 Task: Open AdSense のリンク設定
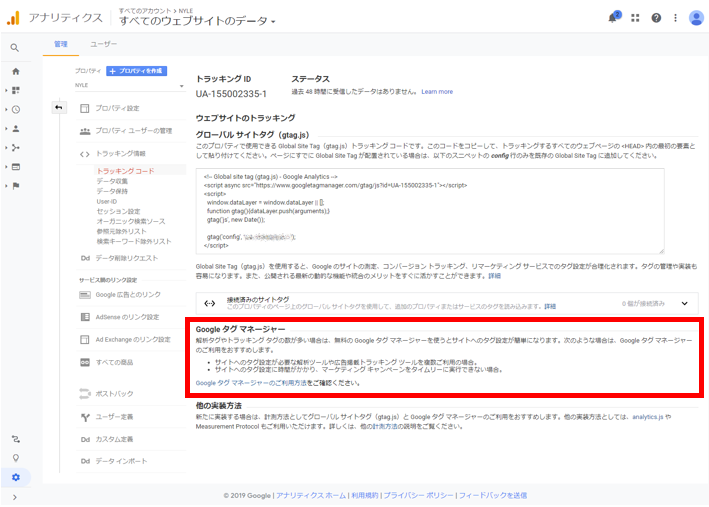click(127, 317)
